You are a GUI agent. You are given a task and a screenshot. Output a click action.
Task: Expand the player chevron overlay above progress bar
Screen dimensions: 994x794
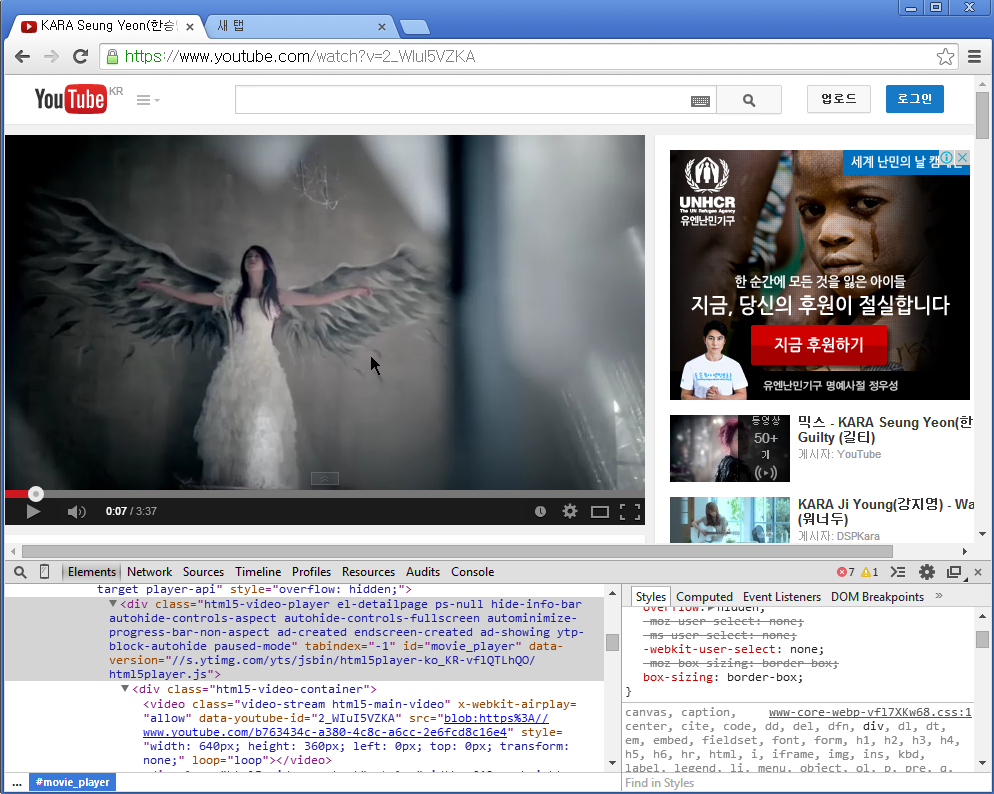325,479
